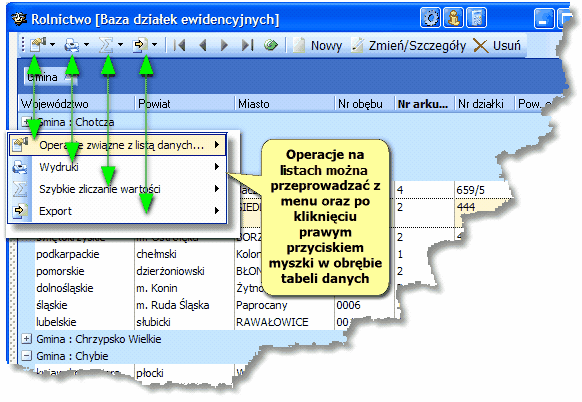582x402 pixels.
Task: Open the dropdown arrow beside list operations icon
Action: coord(52,45)
